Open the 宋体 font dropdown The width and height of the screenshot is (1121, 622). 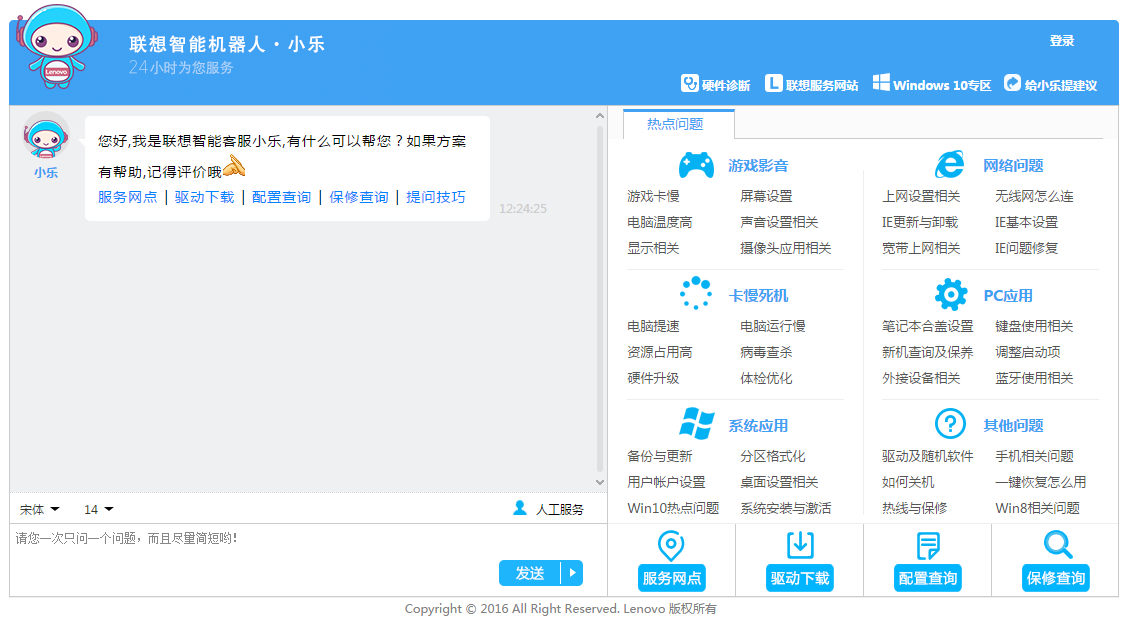pyautogui.click(x=39, y=510)
